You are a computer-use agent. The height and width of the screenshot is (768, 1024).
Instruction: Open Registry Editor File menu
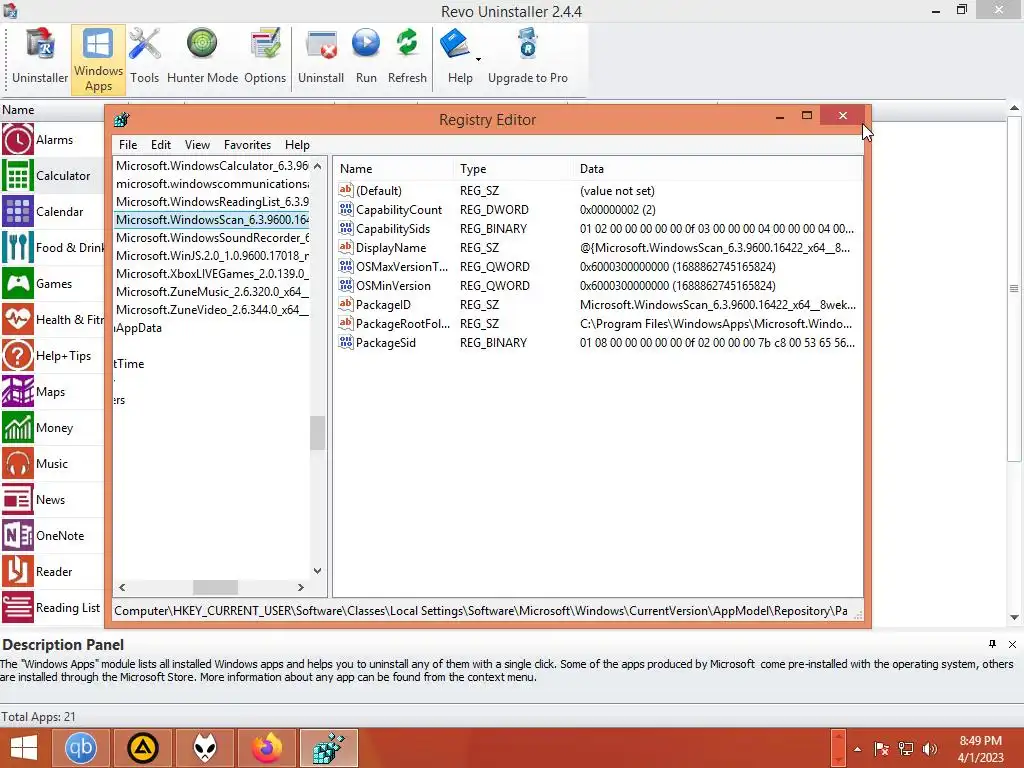point(128,145)
